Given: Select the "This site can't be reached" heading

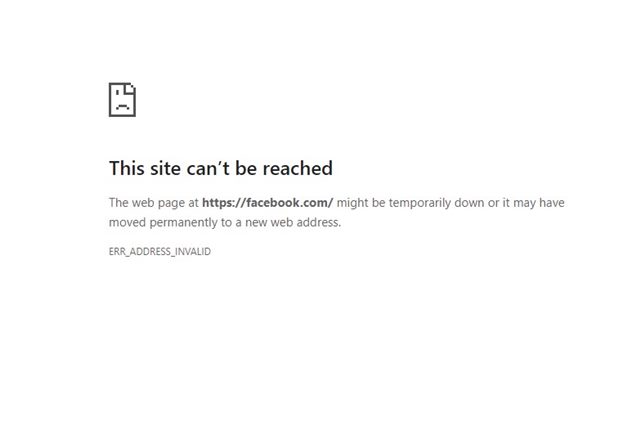Looking at the screenshot, I should (x=221, y=168).
